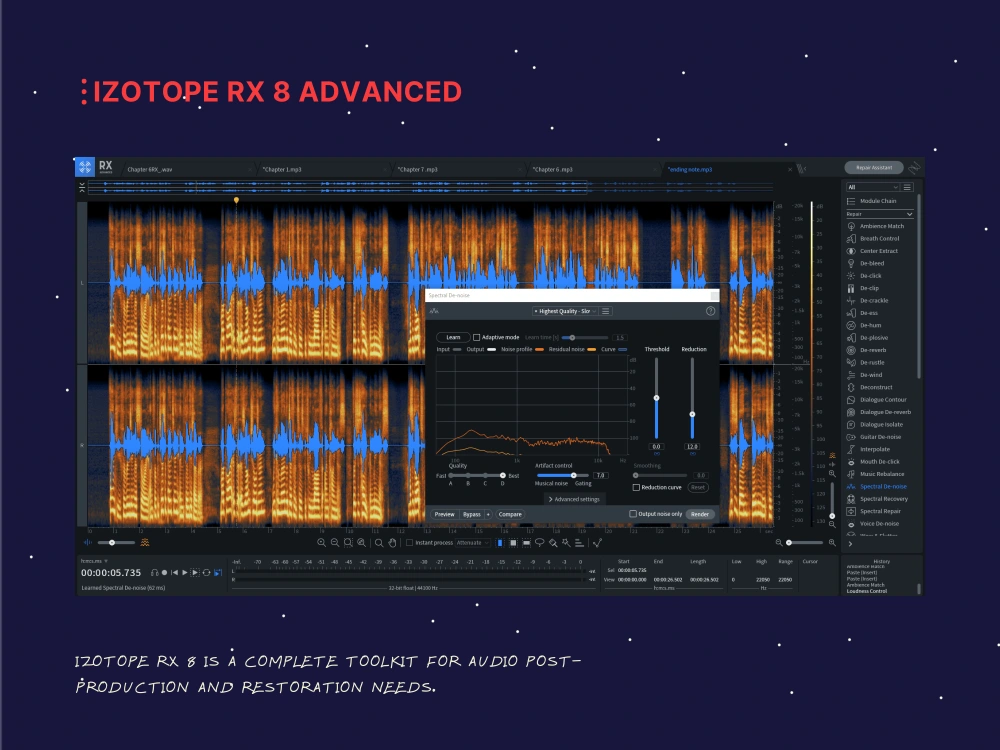
Task: Open the De-crackle module
Action: [x=867, y=300]
